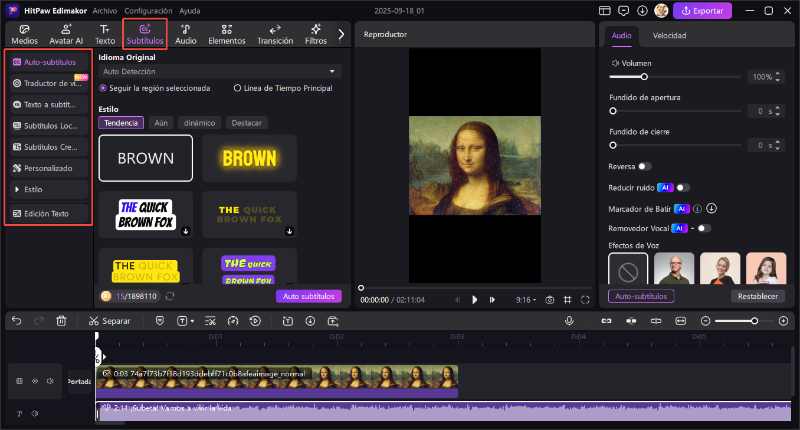The height and width of the screenshot is (430, 800).
Task: Open Subtítulos Creados in the sidebar
Action: [49, 147]
